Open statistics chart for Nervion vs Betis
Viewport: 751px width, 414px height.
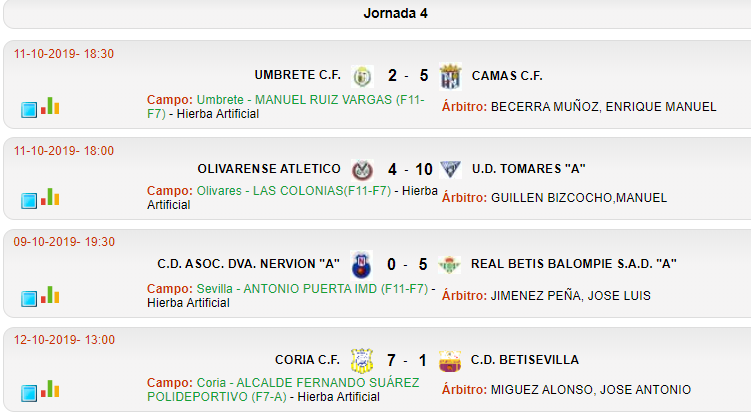tap(50, 295)
